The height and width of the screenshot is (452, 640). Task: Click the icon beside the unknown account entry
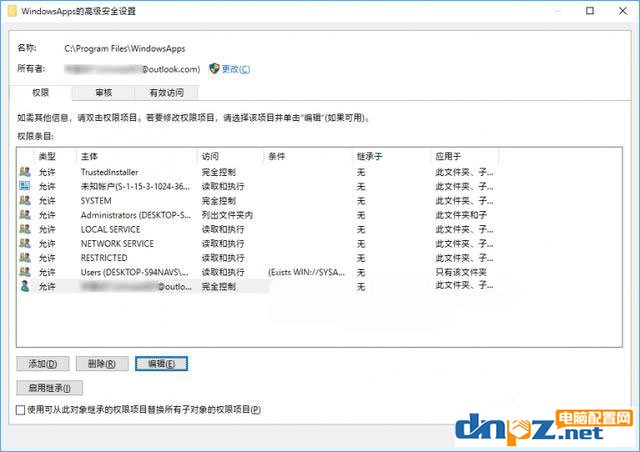coord(25,186)
